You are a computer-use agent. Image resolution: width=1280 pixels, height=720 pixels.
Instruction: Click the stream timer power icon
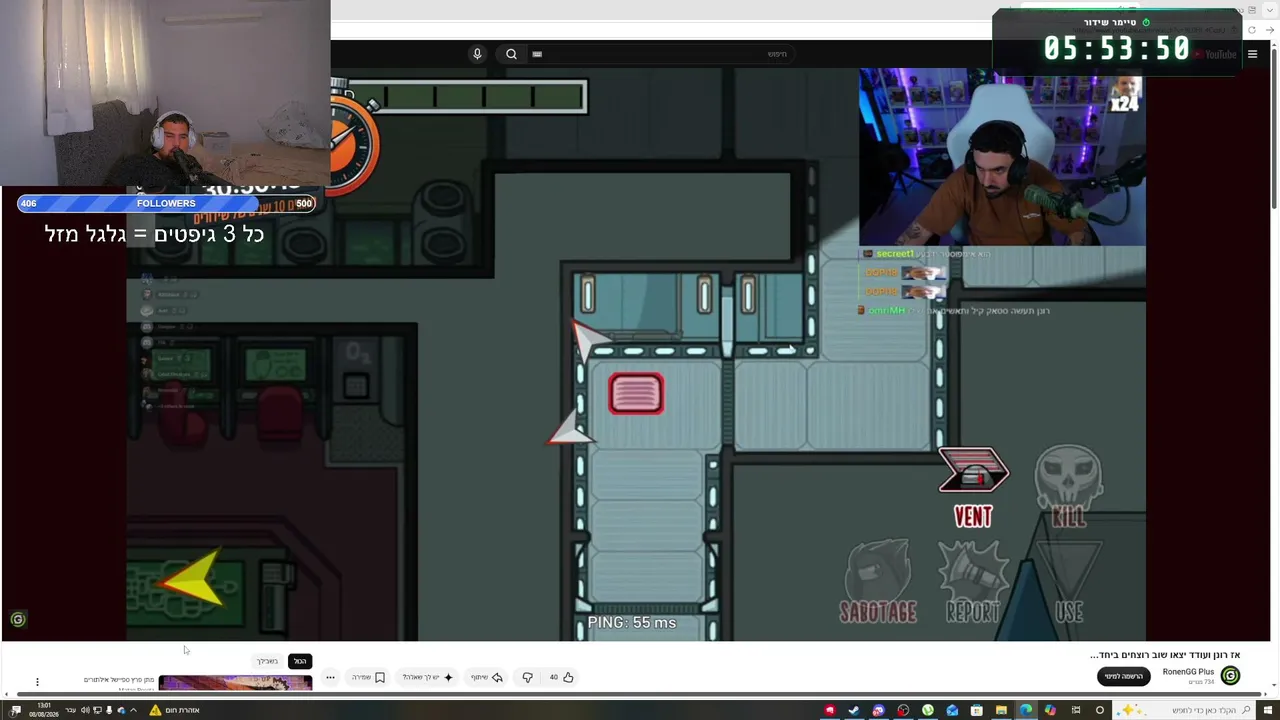[x=1146, y=22]
